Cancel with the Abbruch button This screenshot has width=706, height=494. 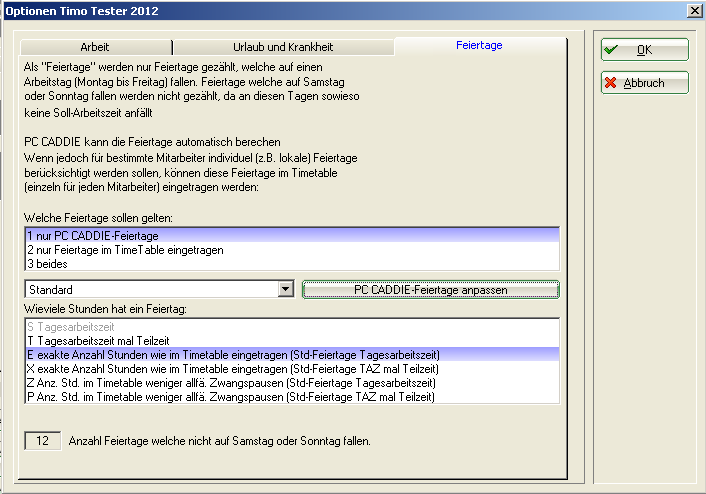click(644, 83)
